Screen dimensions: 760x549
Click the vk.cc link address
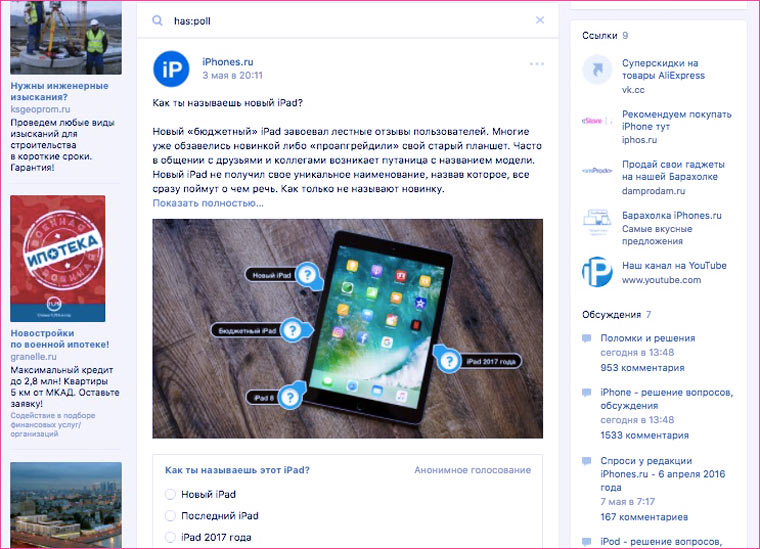coord(633,90)
